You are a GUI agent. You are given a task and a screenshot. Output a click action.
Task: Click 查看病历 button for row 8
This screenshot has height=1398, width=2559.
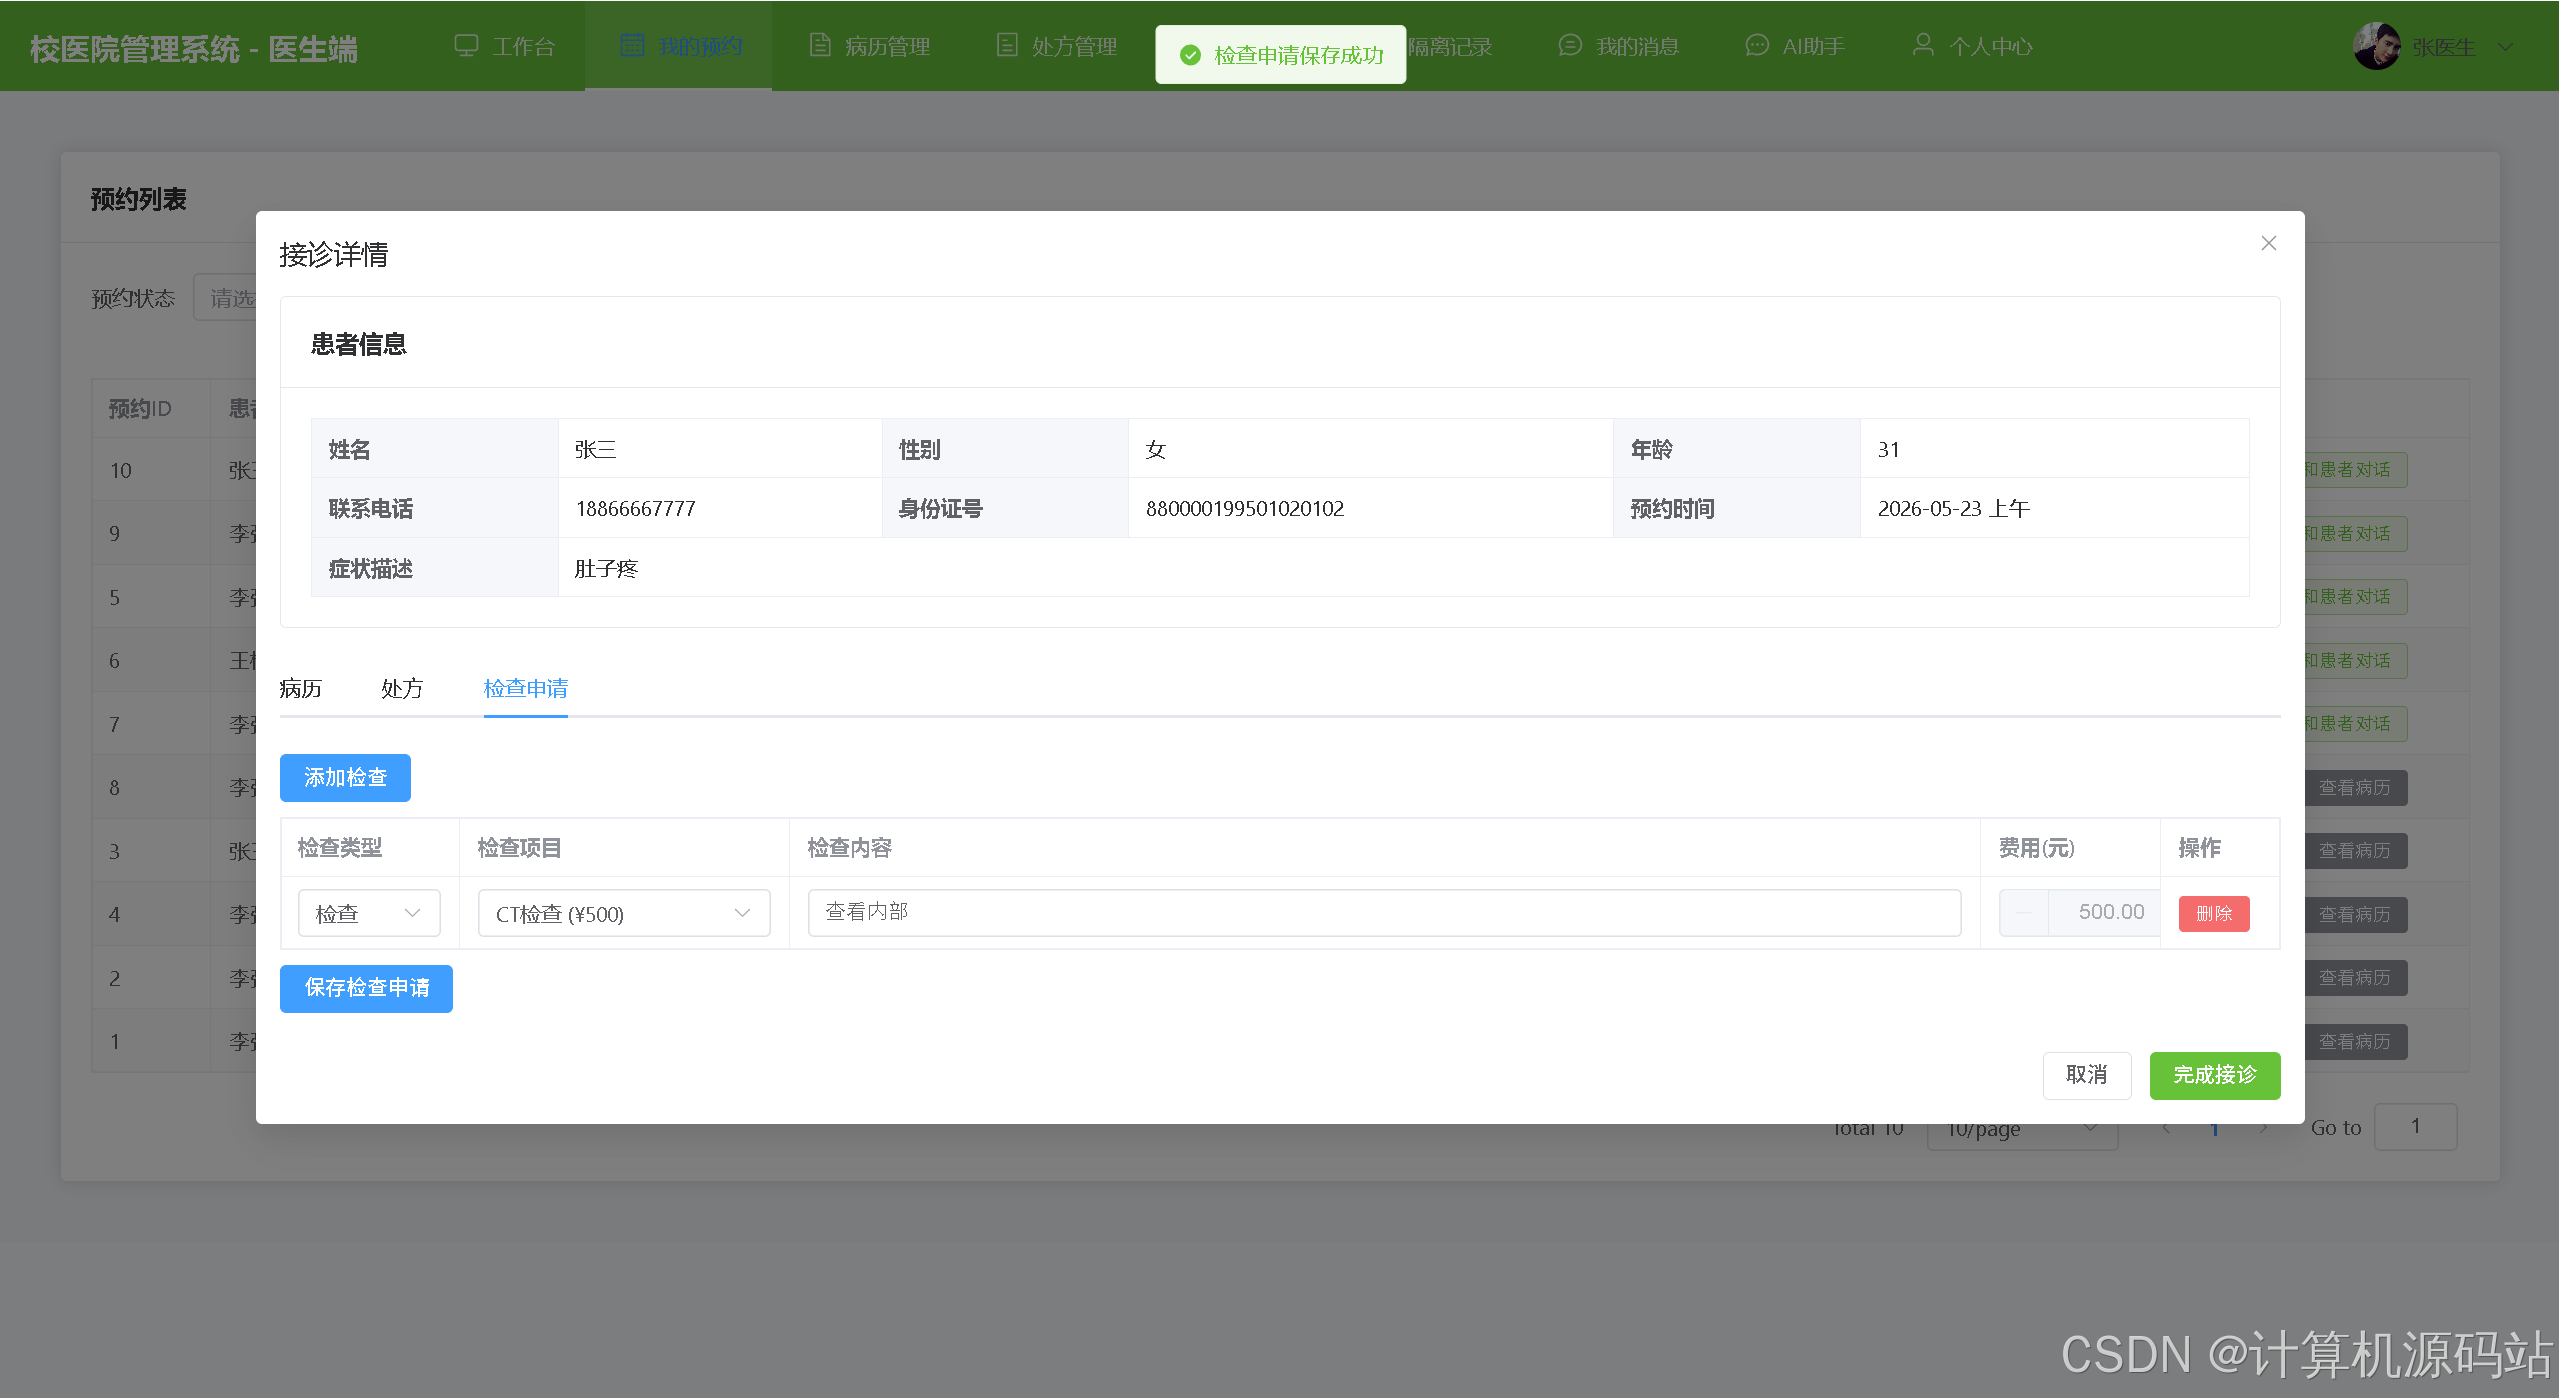2355,788
